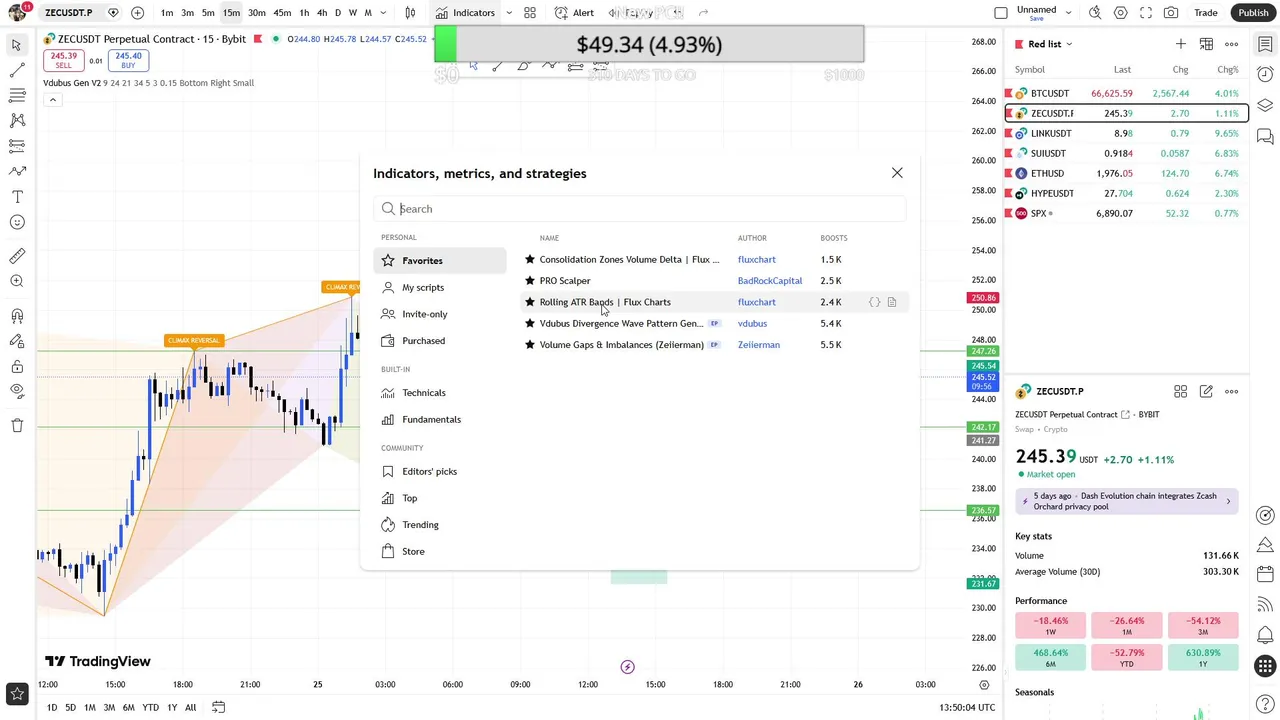This screenshot has height=720, width=1280.
Task: Open Technicals built-in category
Action: tap(440, 393)
